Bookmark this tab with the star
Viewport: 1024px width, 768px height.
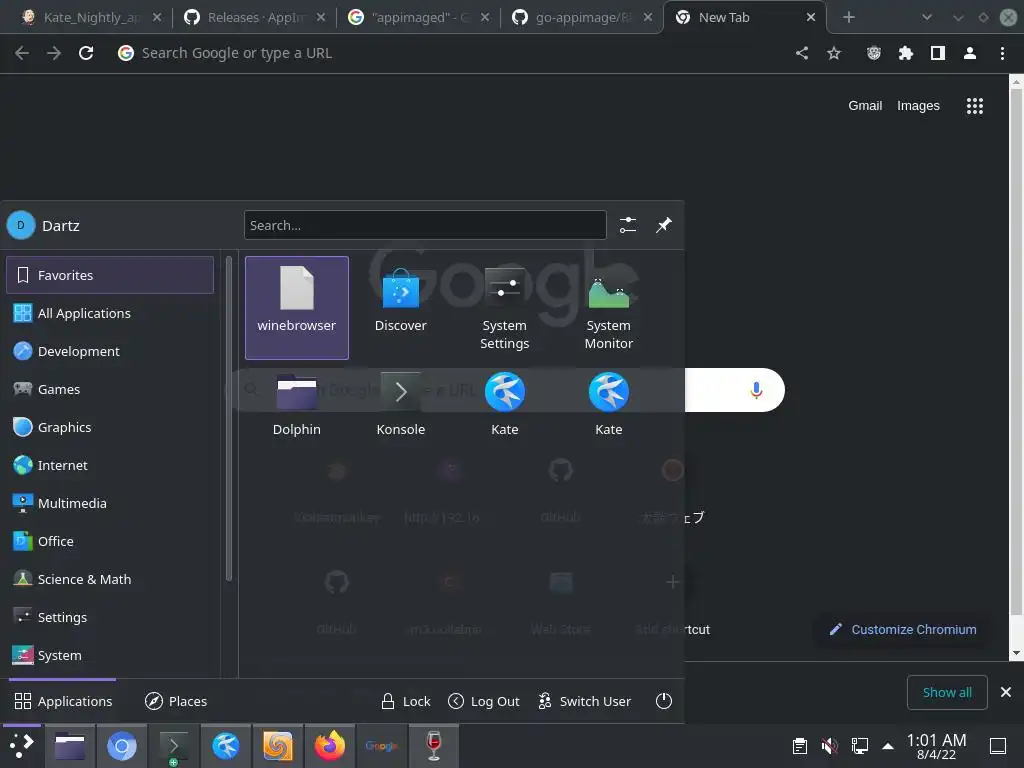pos(834,53)
